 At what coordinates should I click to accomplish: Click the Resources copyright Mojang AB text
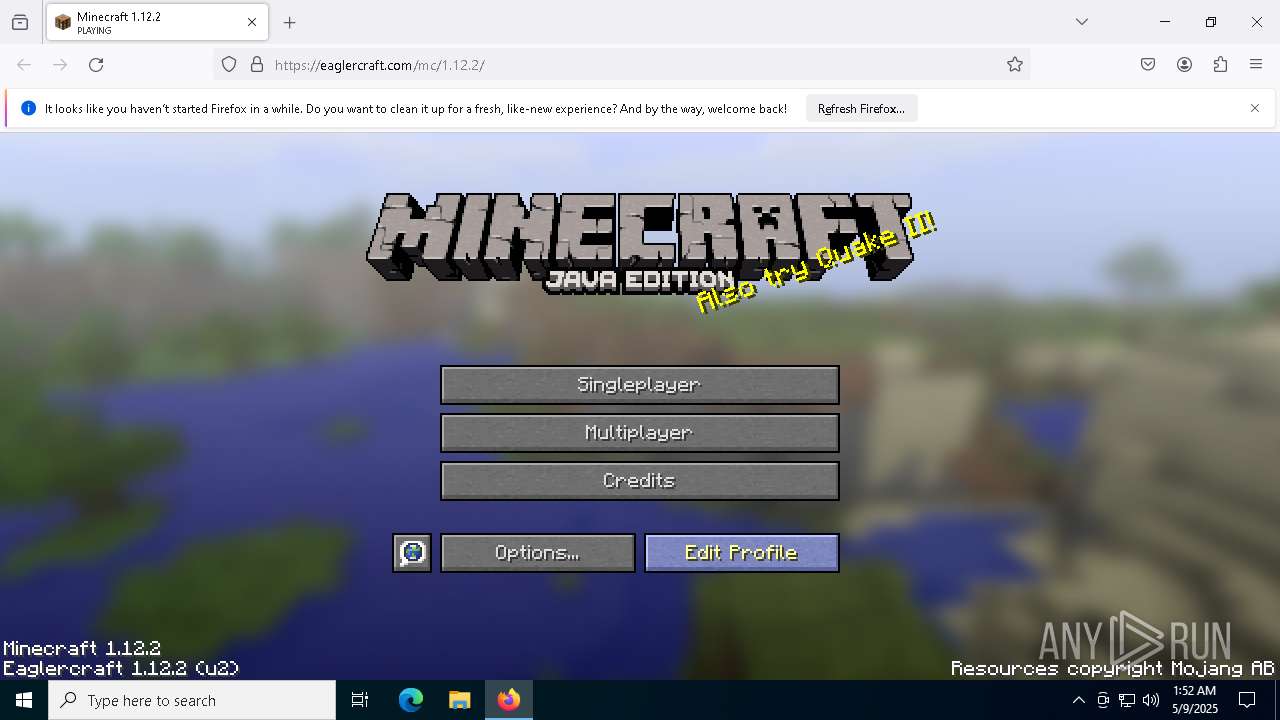[1113, 668]
